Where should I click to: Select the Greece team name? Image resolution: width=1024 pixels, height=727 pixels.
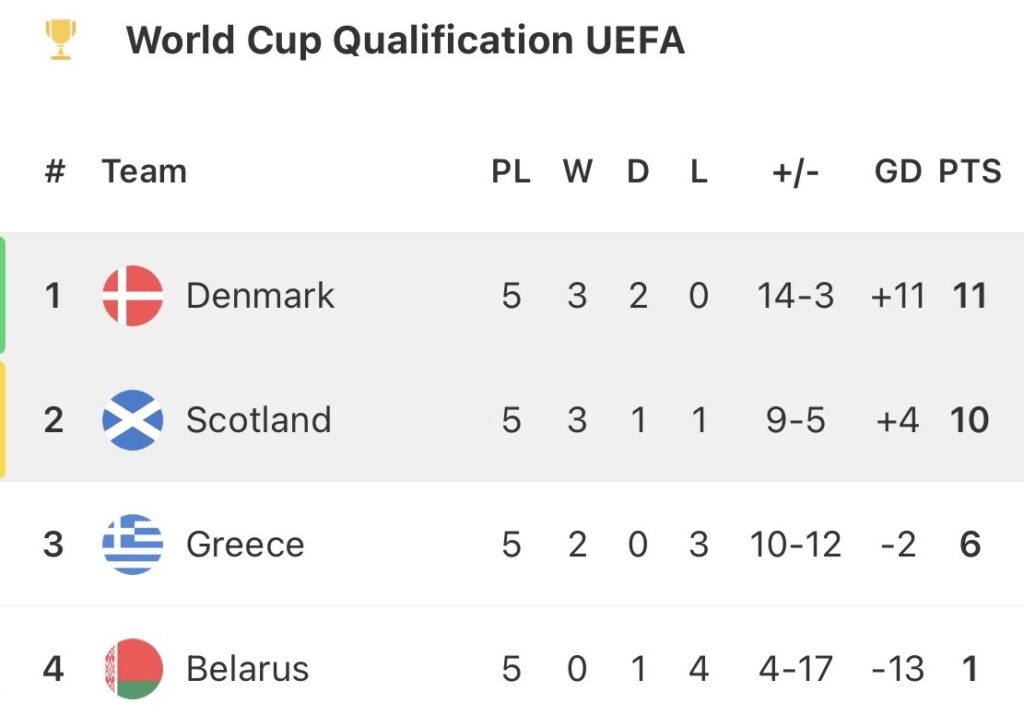tap(245, 545)
